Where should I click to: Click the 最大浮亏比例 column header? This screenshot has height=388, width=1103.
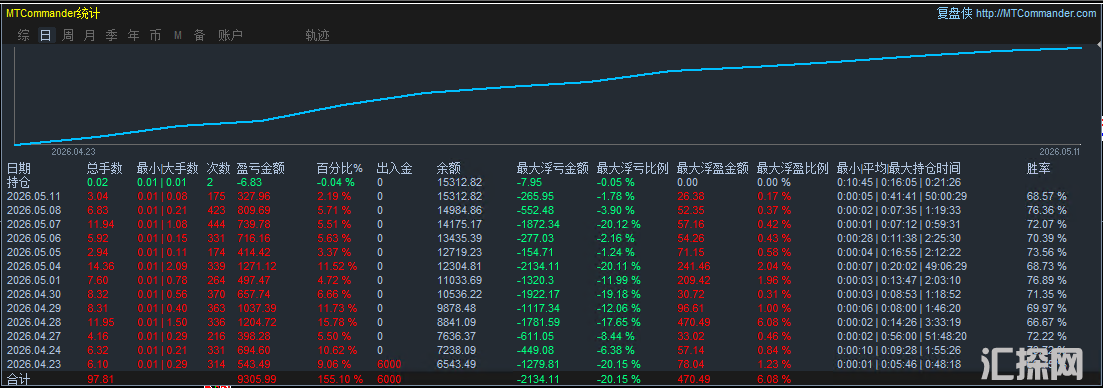tap(632, 169)
